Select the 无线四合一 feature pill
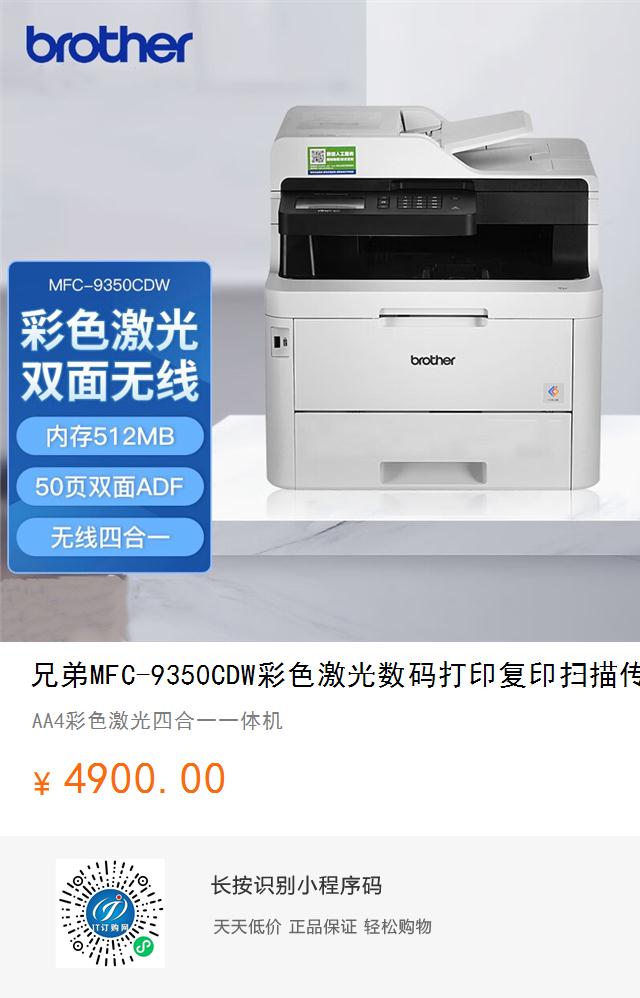640x998 pixels. tap(109, 538)
